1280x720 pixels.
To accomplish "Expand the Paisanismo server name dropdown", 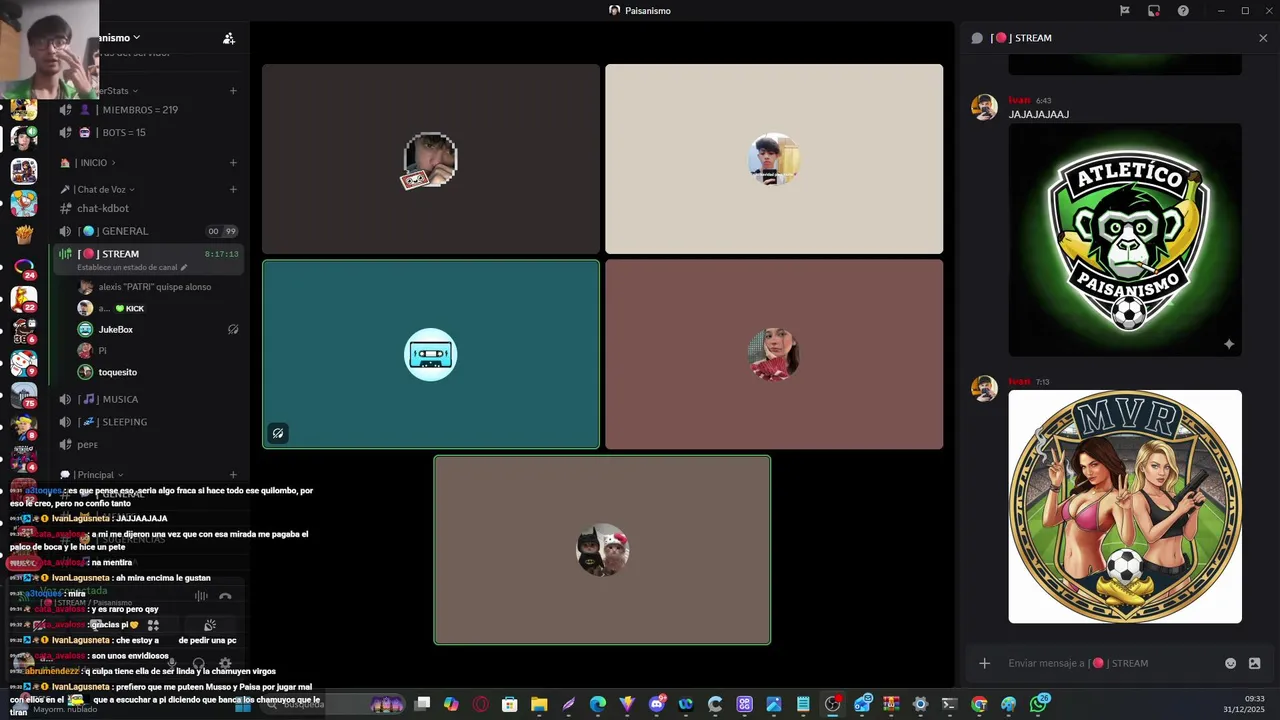I will pyautogui.click(x=120, y=38).
